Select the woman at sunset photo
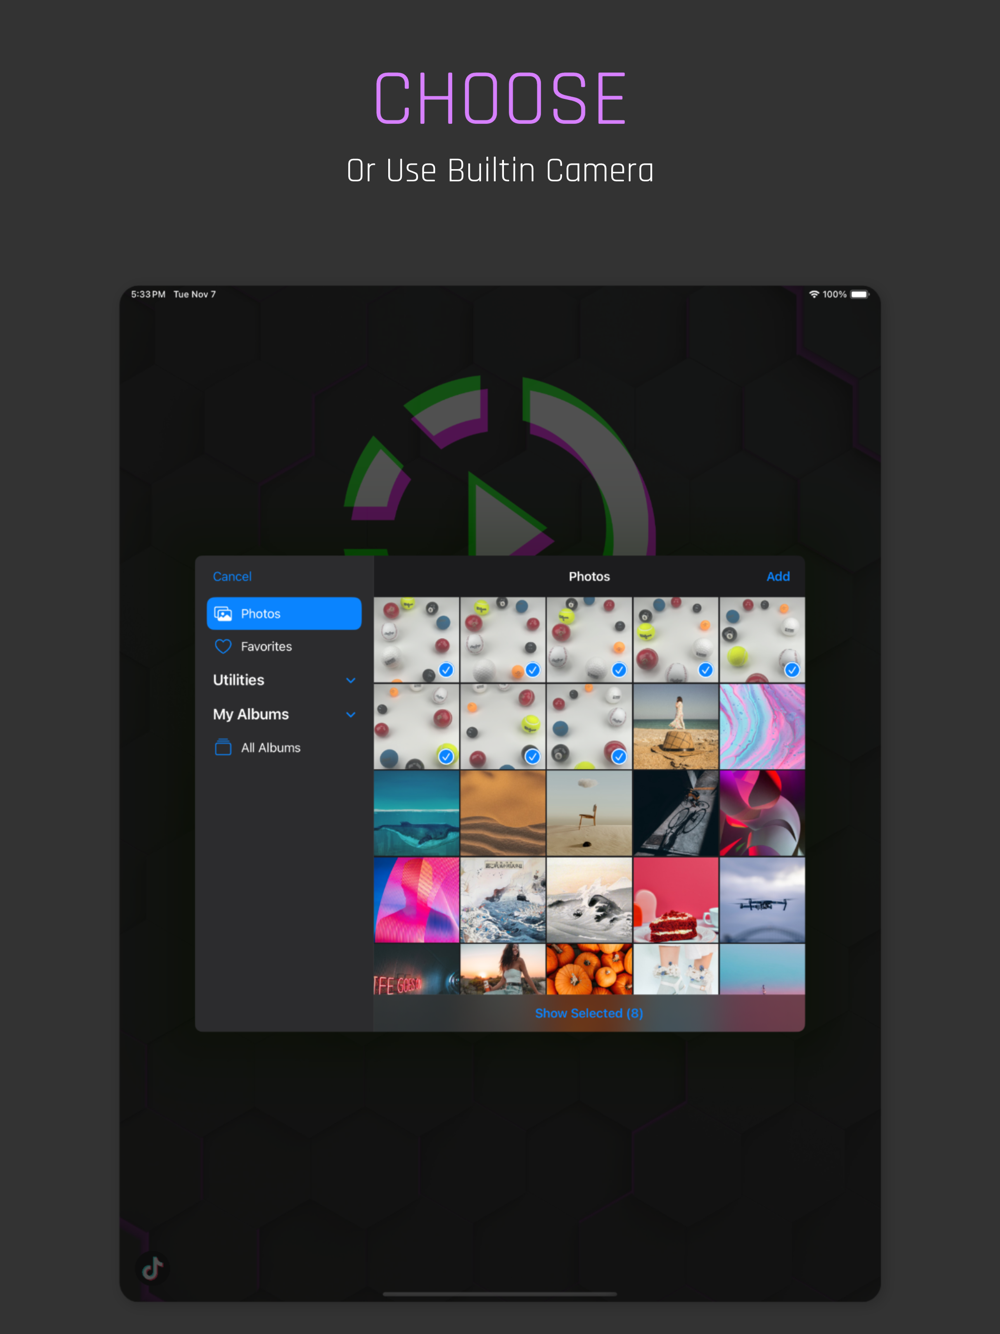Viewport: 1000px width, 1334px height. pos(503,969)
